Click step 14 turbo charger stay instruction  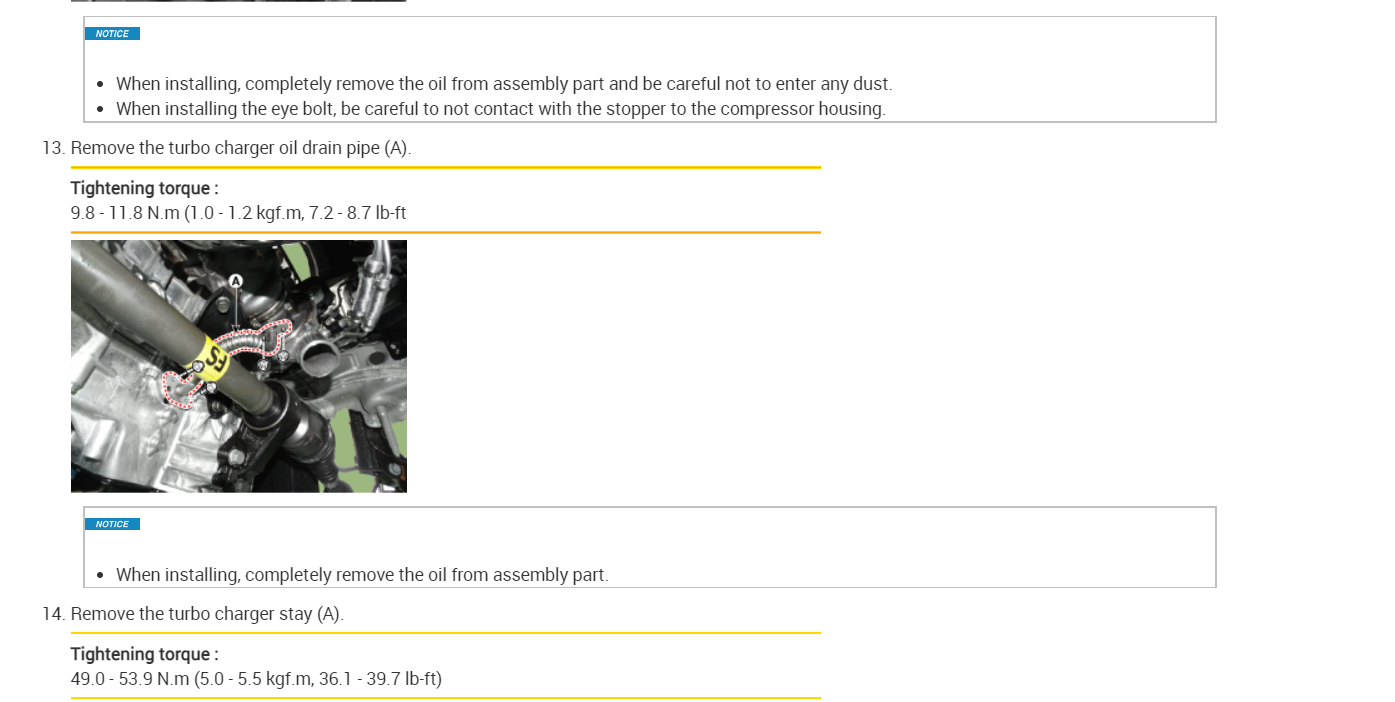coord(206,614)
